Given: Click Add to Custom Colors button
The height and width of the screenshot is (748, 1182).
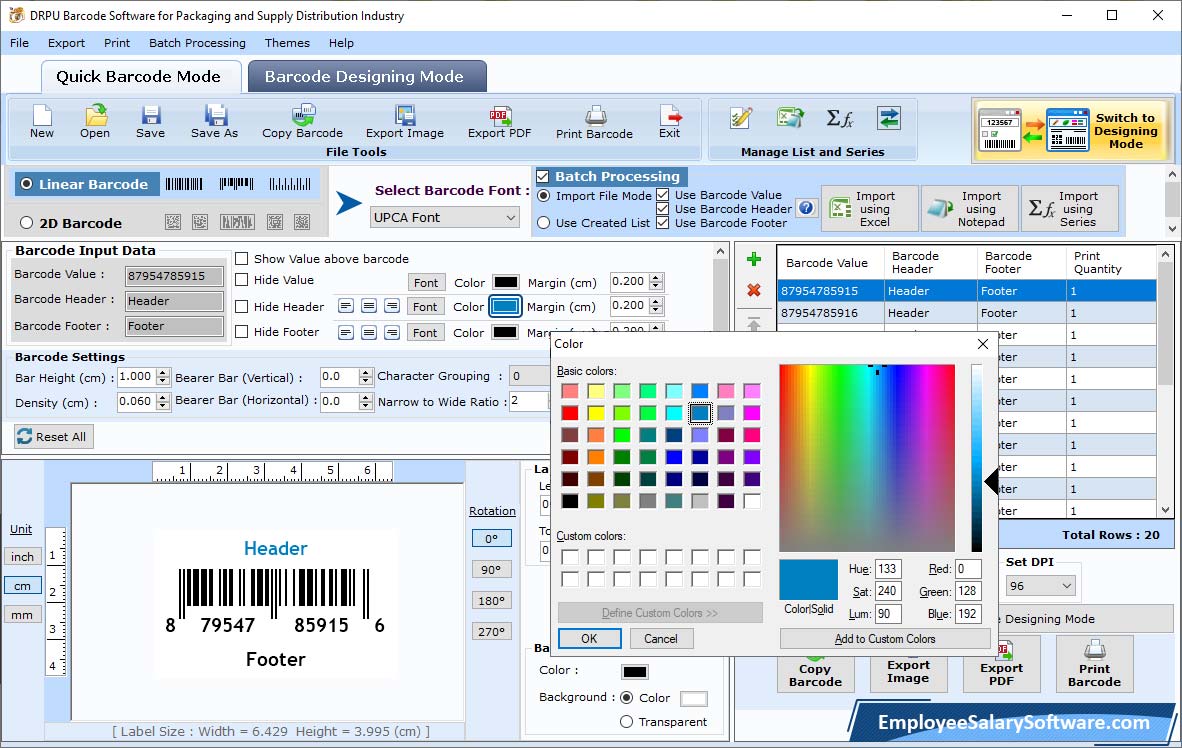Looking at the screenshot, I should [885, 639].
